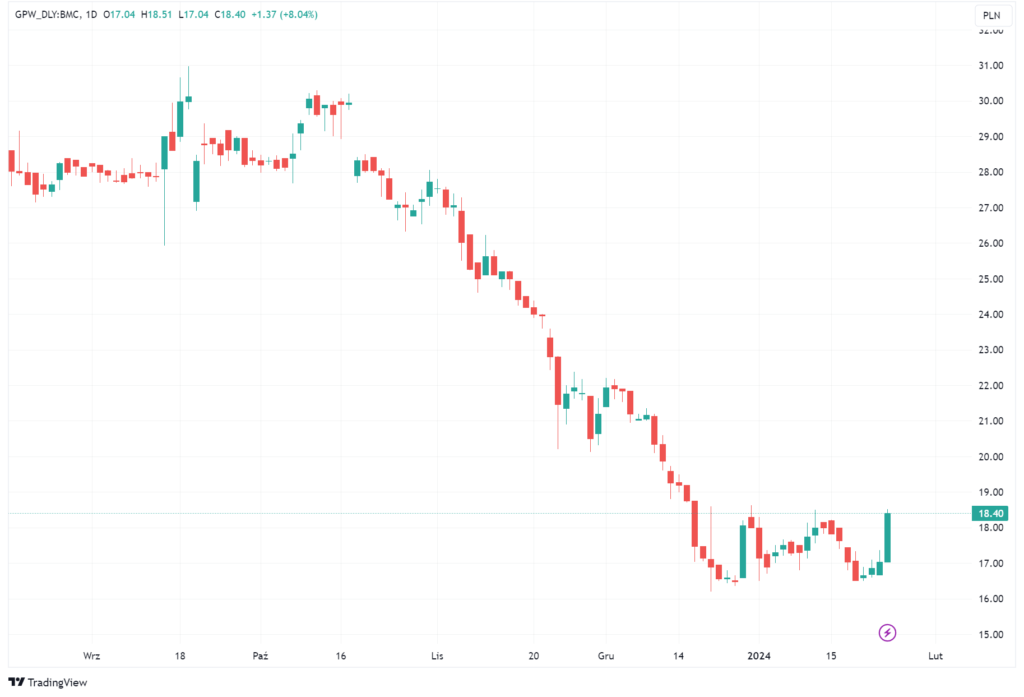Click the Lut label on time axis
This screenshot has height=697, width=1024.
point(934,656)
